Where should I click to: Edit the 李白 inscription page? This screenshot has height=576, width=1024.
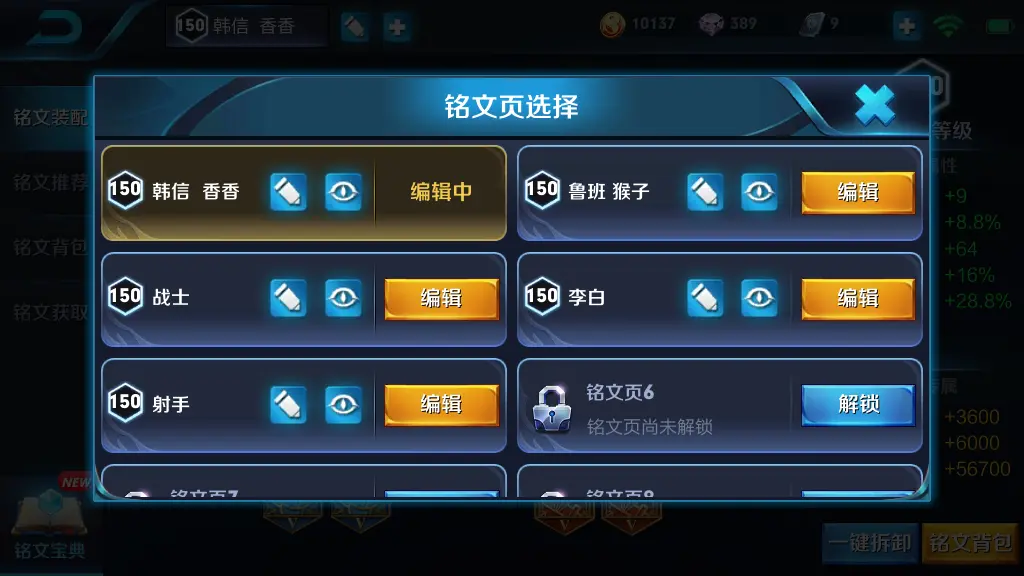(858, 298)
